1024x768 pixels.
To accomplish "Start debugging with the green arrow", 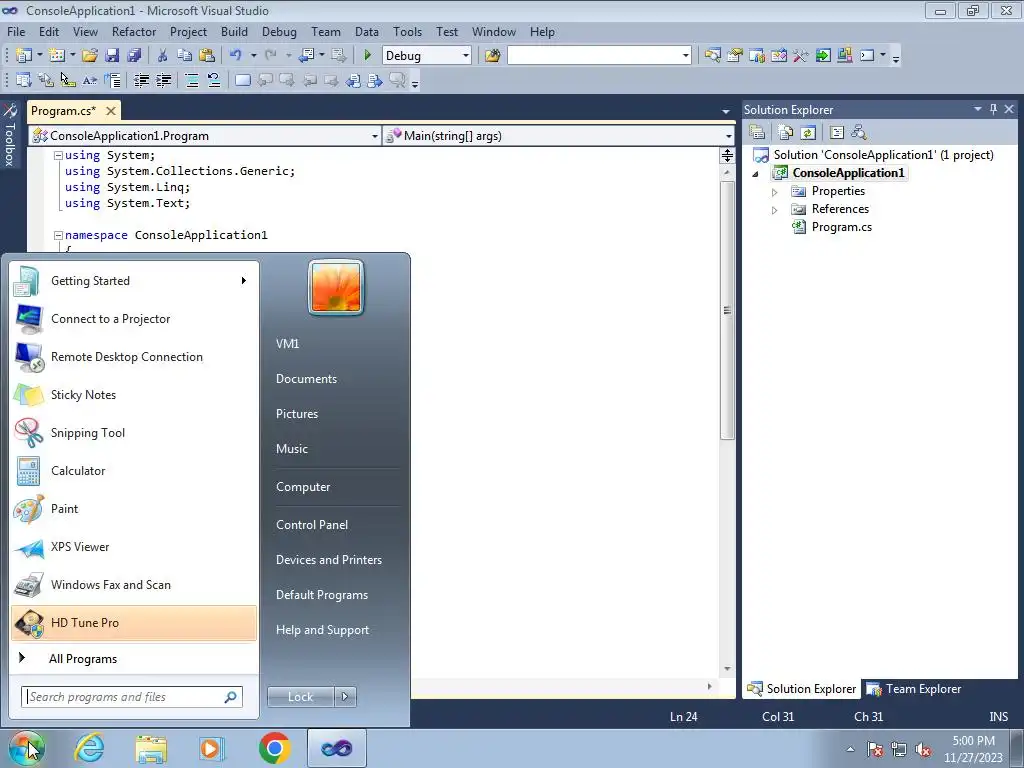I will point(367,56).
